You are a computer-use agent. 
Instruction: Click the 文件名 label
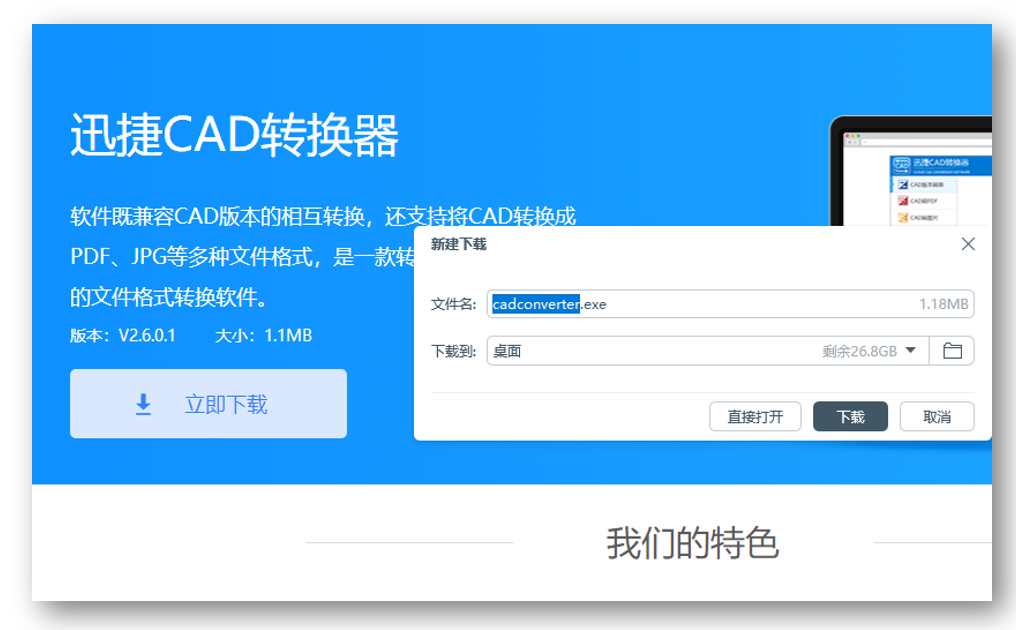pos(453,304)
